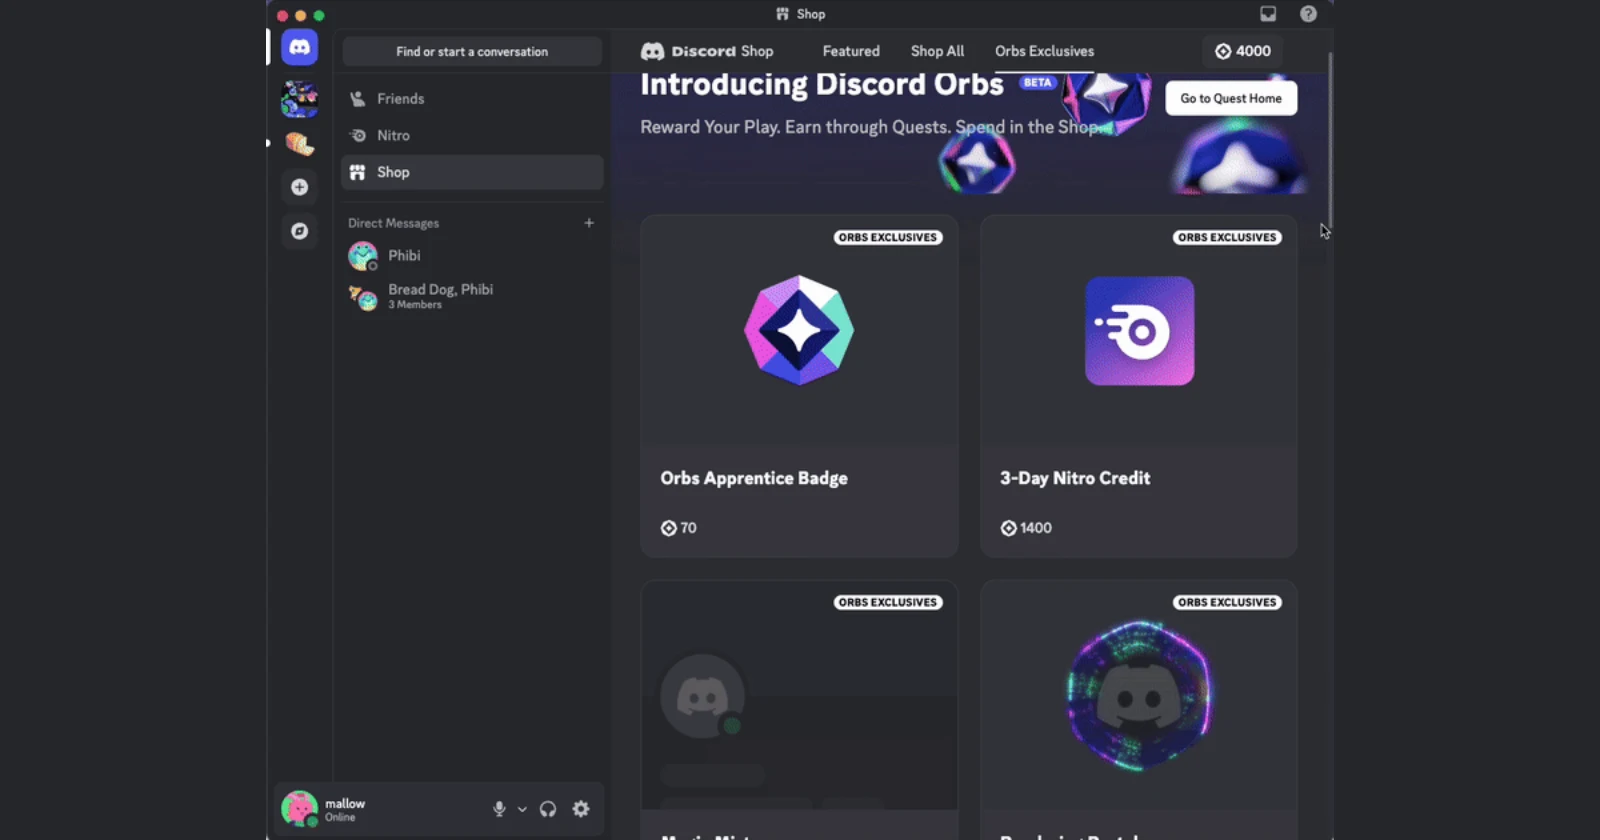Open the colorful space-themed server icon
Viewport: 1600px width, 840px height.
[x=299, y=99]
